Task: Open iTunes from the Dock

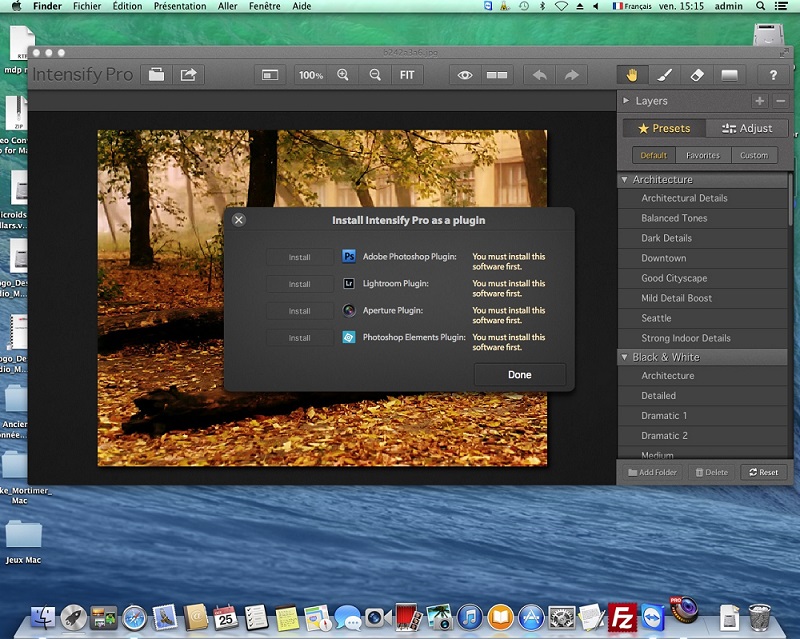Action: pyautogui.click(x=470, y=618)
